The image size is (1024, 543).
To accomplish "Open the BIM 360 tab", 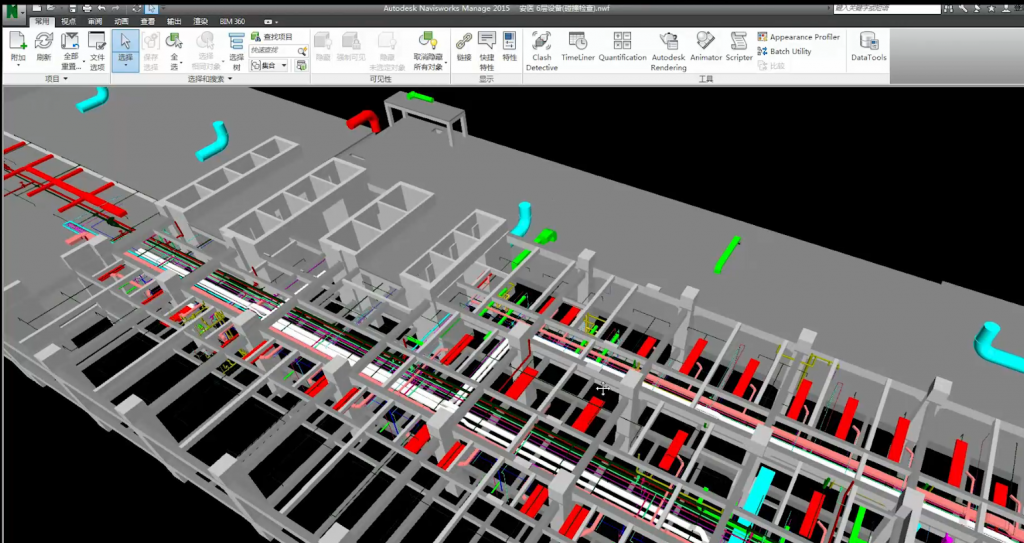I will point(232,21).
